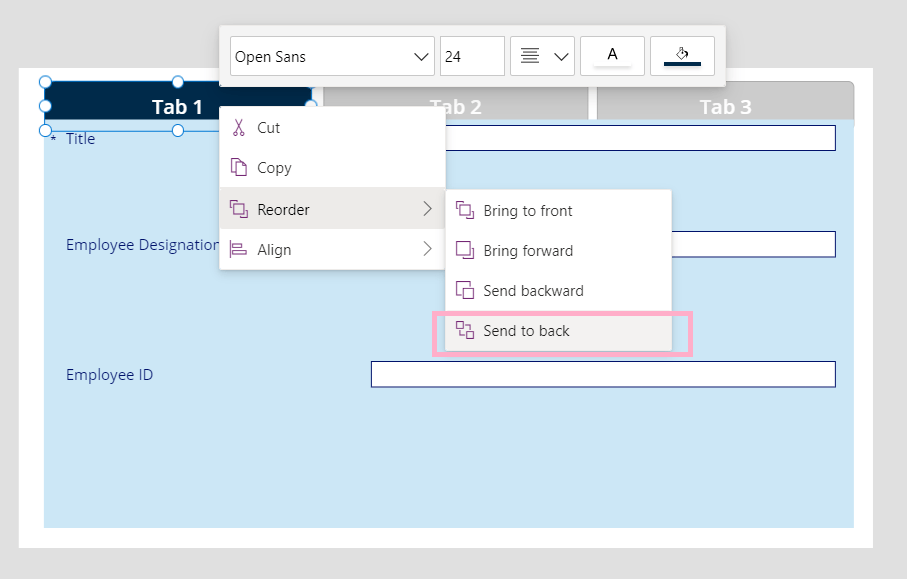Click the Cut scissors icon
This screenshot has height=579, width=907.
click(238, 127)
